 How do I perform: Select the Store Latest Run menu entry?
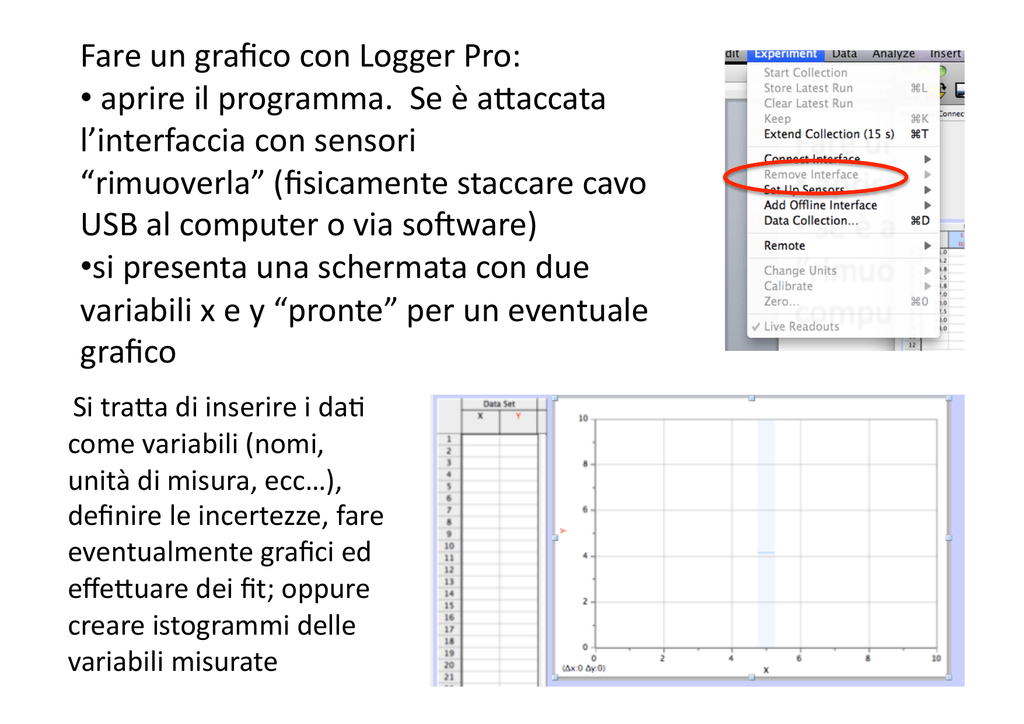coord(808,88)
